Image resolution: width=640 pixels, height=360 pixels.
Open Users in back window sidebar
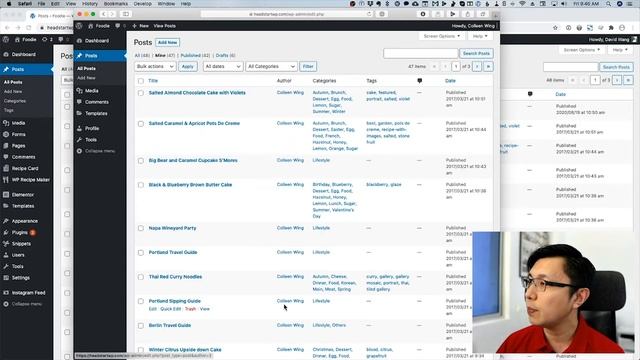click(18, 255)
